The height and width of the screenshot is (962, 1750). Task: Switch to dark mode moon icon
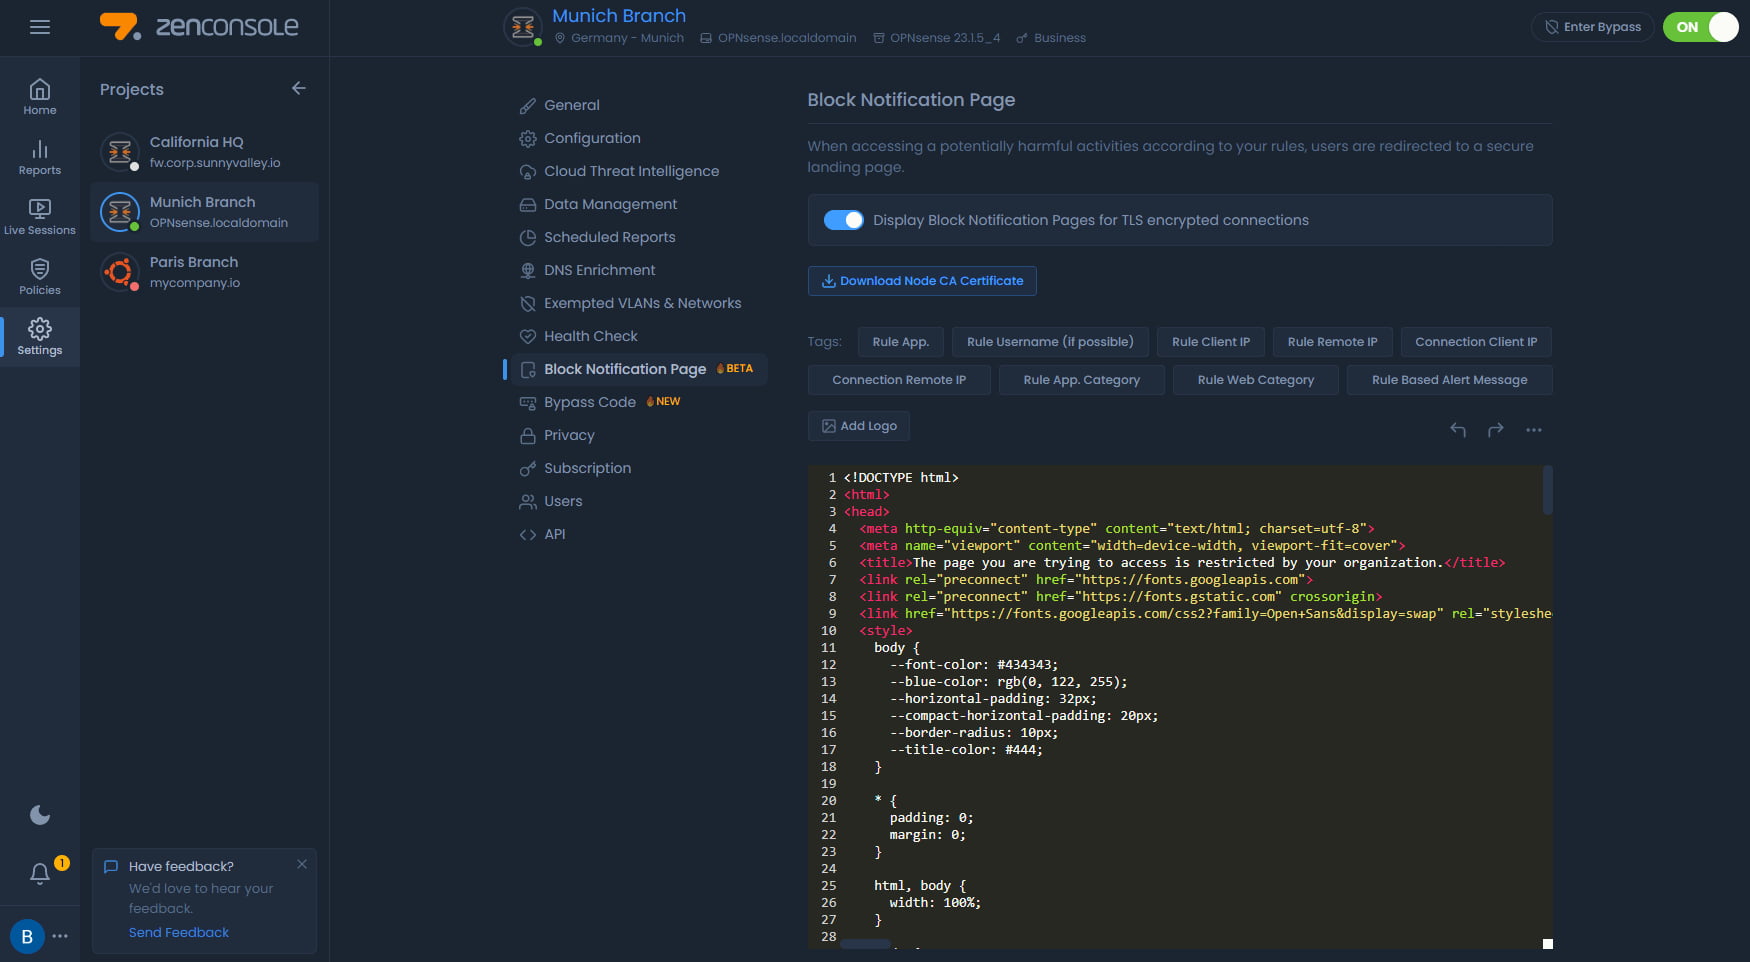pos(40,815)
